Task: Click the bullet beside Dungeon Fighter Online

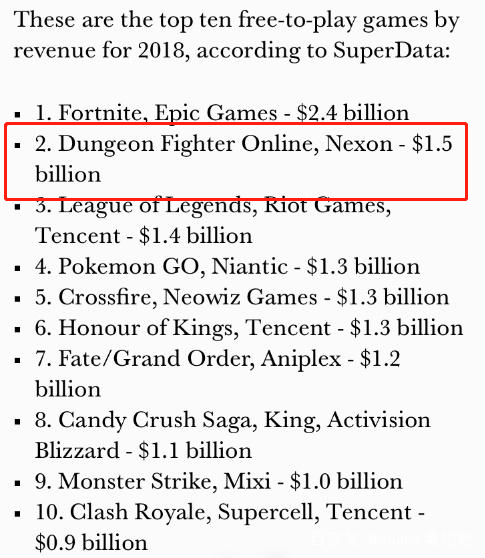Action: (18, 145)
